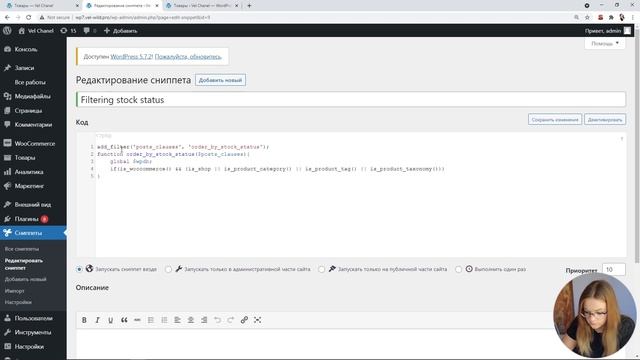Click Пожалуйста, обновитесь link
The width and height of the screenshot is (640, 360).
(x=188, y=57)
